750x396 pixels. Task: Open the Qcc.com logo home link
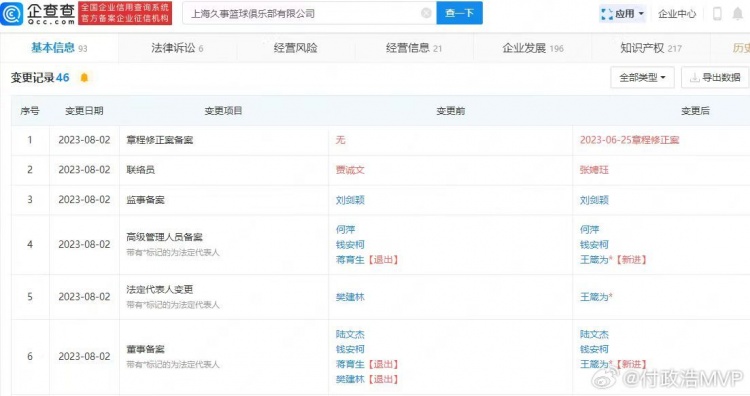point(38,13)
